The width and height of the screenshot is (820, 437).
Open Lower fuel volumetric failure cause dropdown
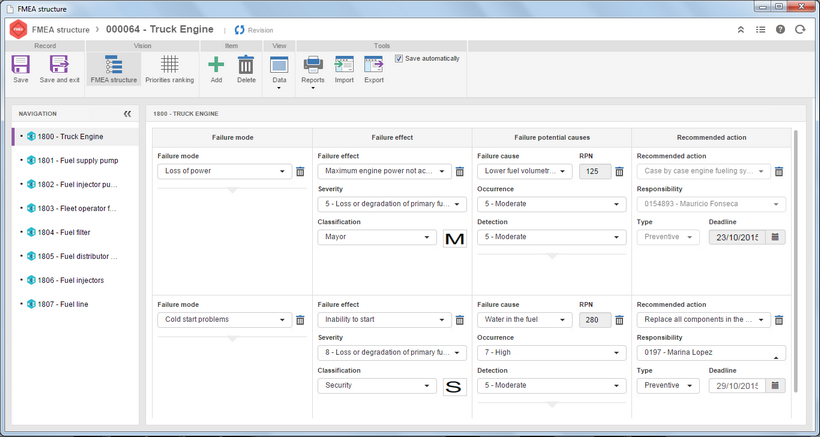(x=525, y=171)
